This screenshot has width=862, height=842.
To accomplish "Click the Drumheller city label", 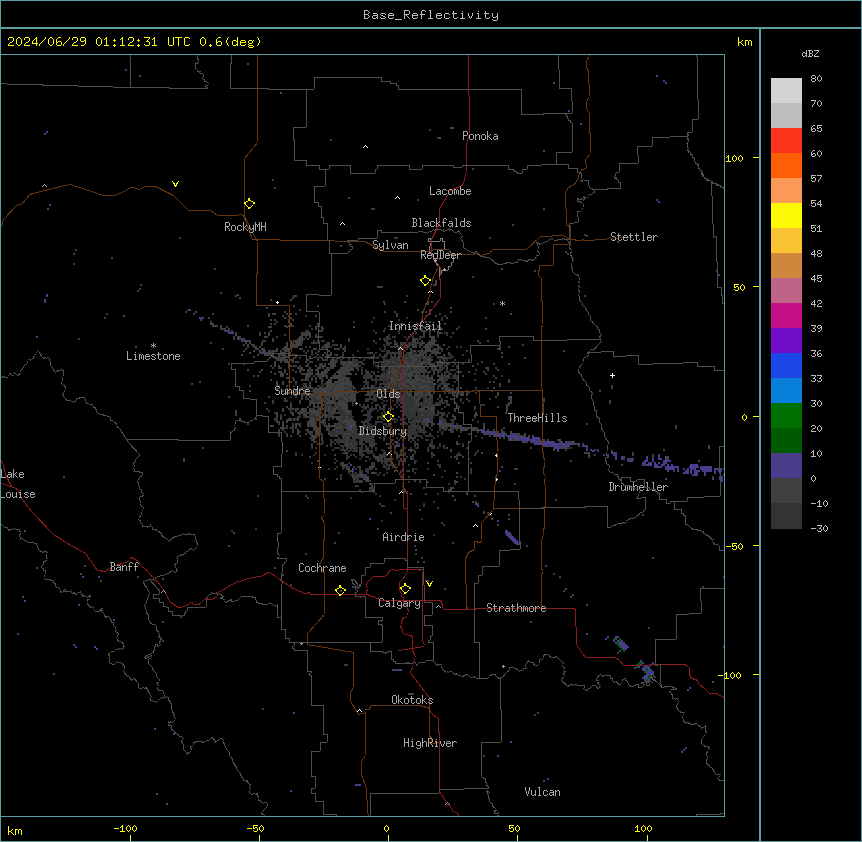I will tap(638, 487).
